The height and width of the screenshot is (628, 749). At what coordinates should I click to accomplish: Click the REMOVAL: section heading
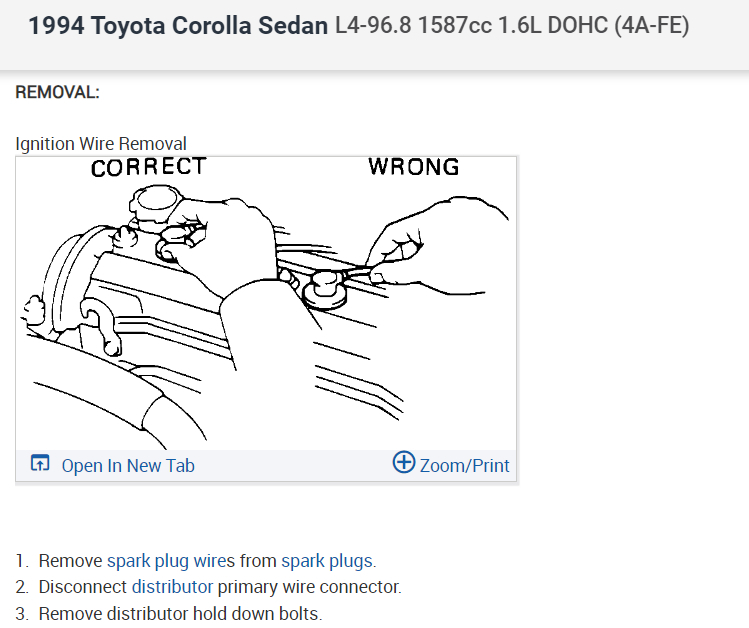pos(57,92)
